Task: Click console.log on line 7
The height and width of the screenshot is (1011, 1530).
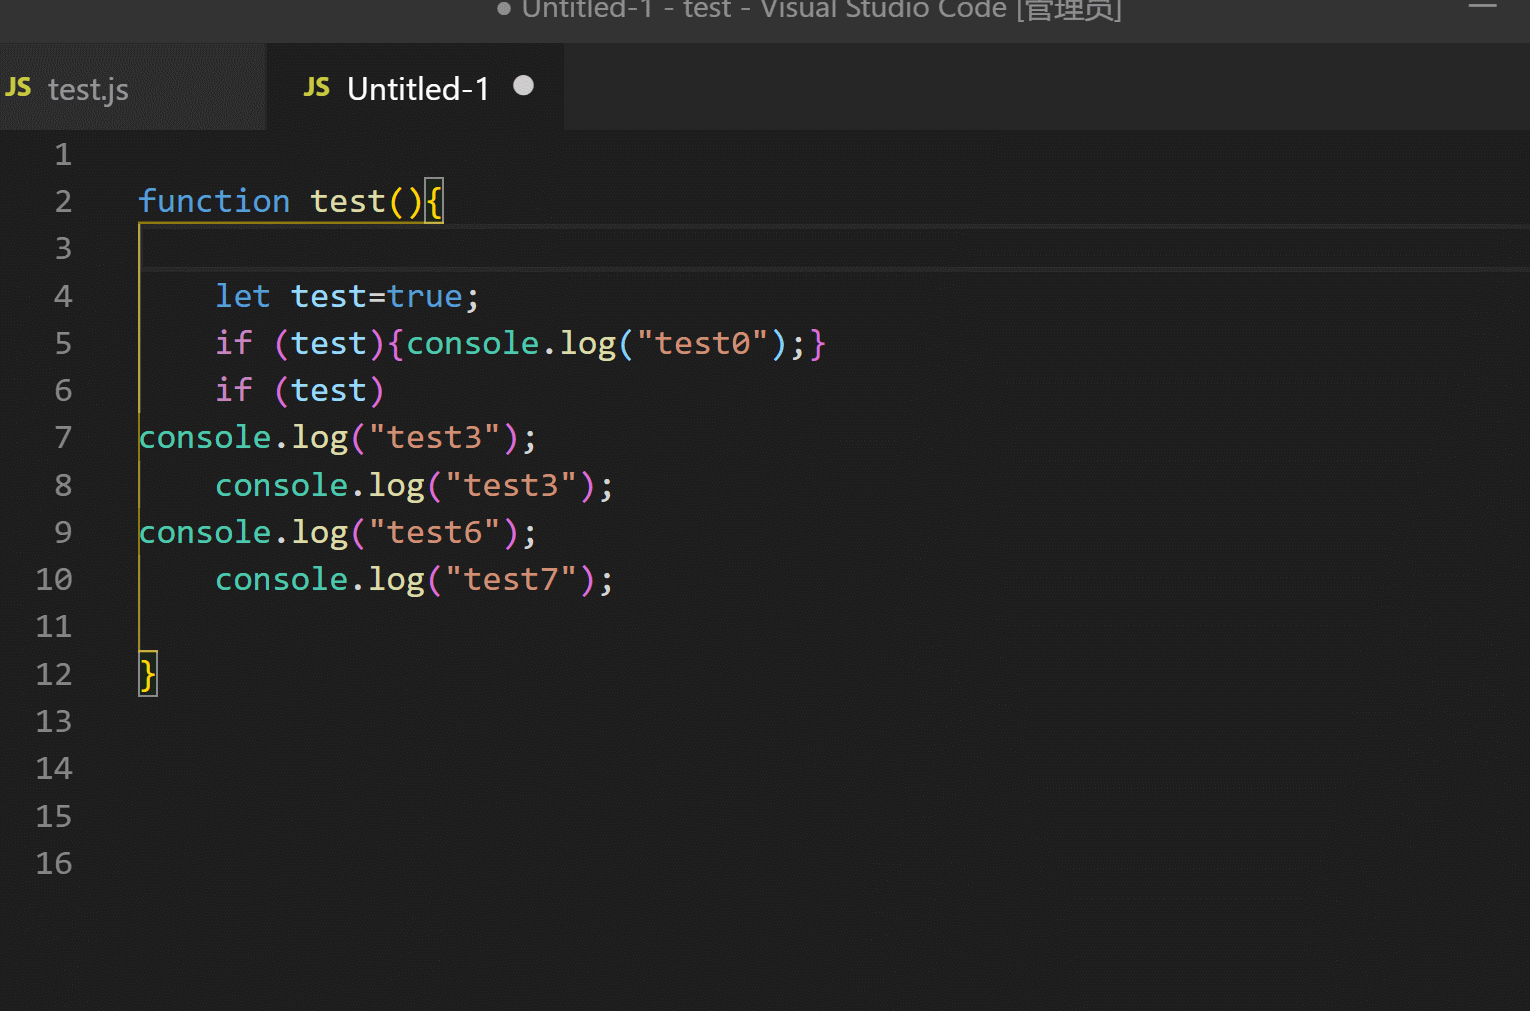Action: [243, 437]
